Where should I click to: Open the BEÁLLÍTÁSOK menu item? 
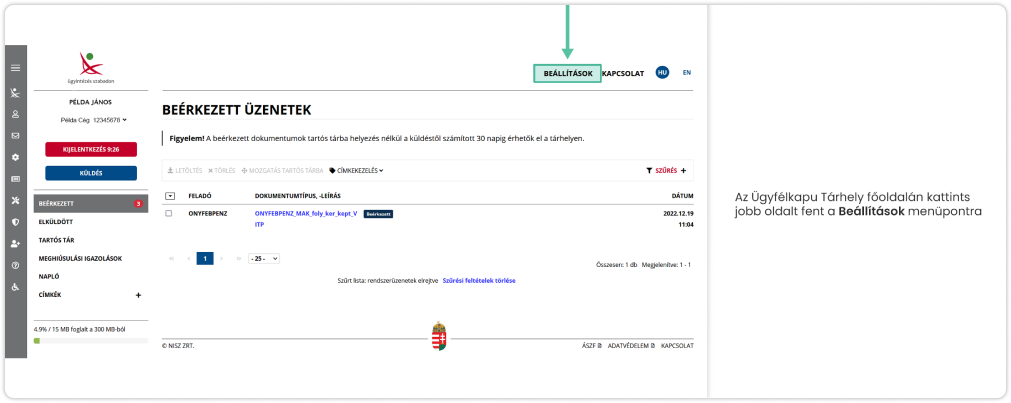(567, 74)
